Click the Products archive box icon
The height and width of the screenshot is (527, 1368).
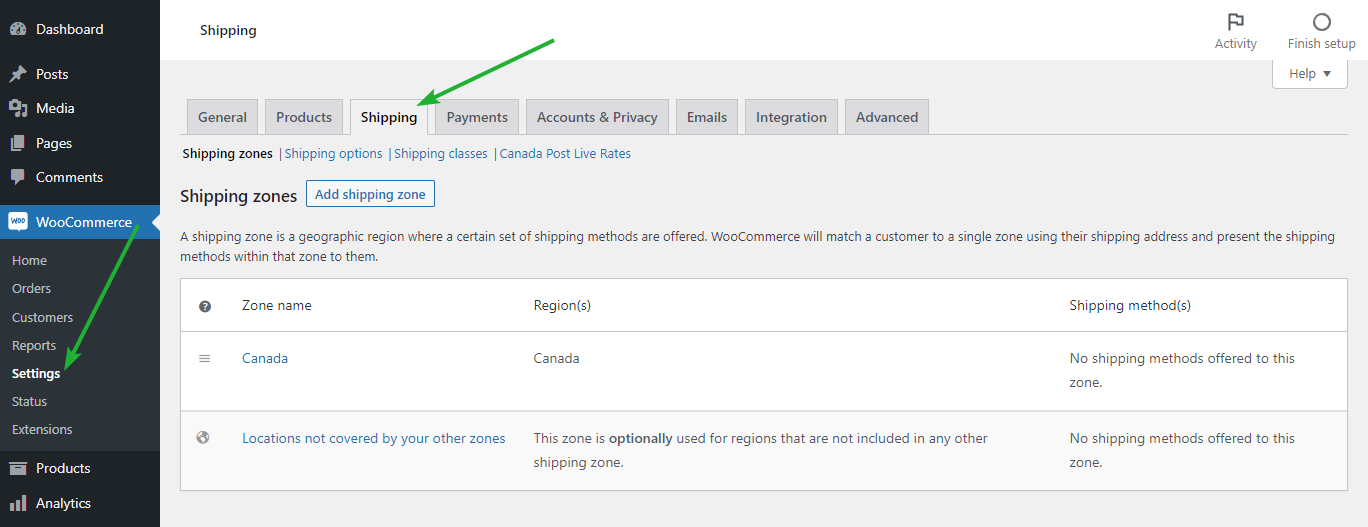(x=18, y=468)
